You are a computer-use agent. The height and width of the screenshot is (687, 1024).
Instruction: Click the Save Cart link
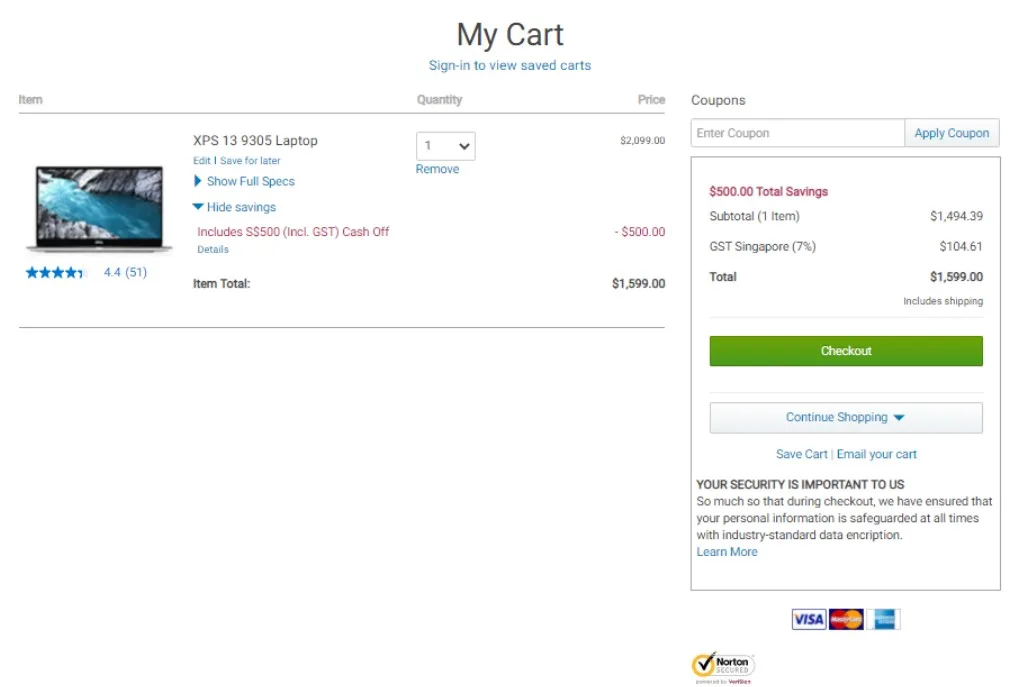click(x=802, y=454)
